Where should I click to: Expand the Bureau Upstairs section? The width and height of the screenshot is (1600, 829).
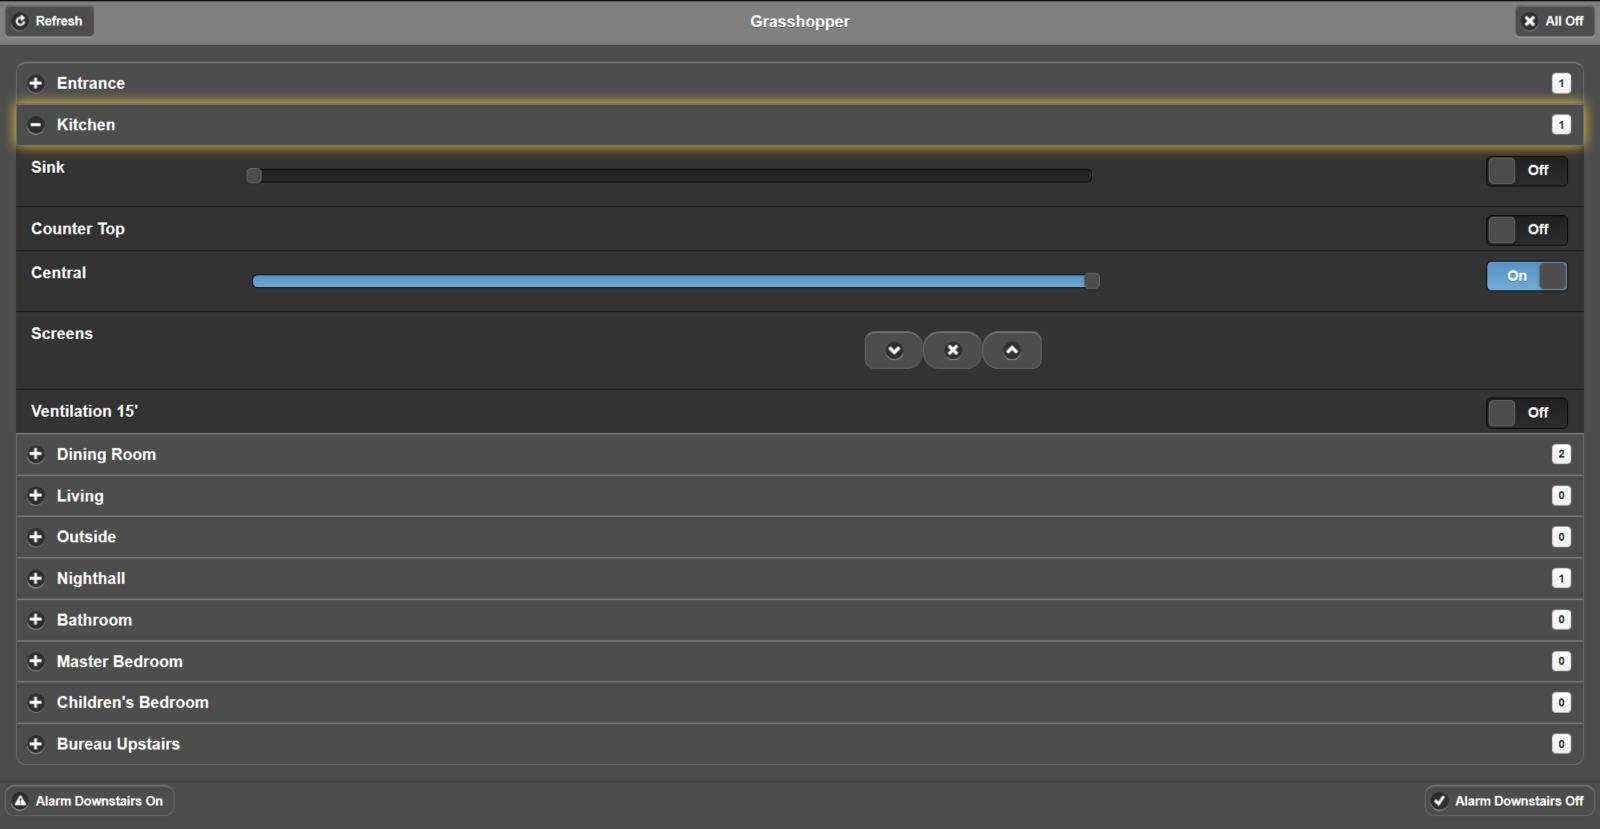118,744
